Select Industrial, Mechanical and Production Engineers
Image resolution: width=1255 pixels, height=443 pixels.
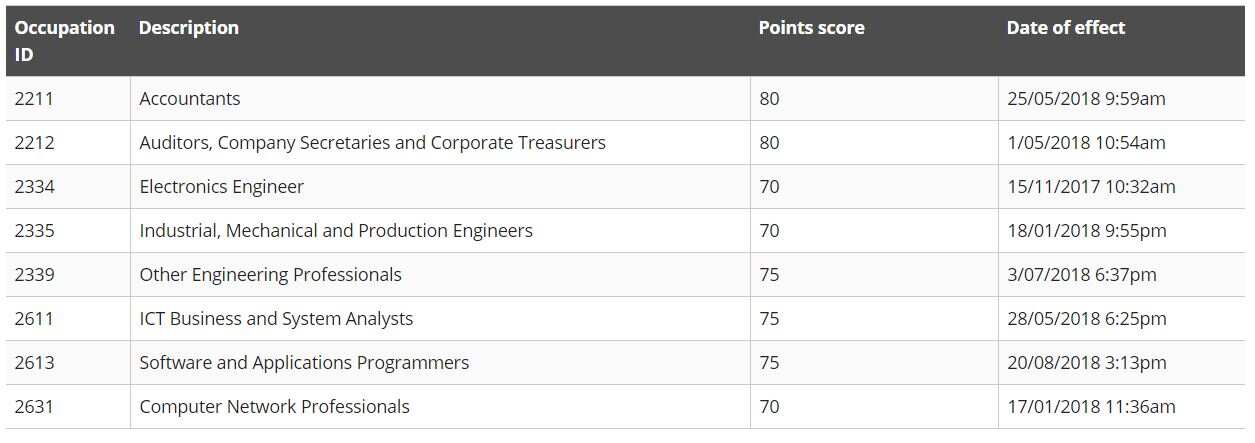pyautogui.click(x=336, y=231)
